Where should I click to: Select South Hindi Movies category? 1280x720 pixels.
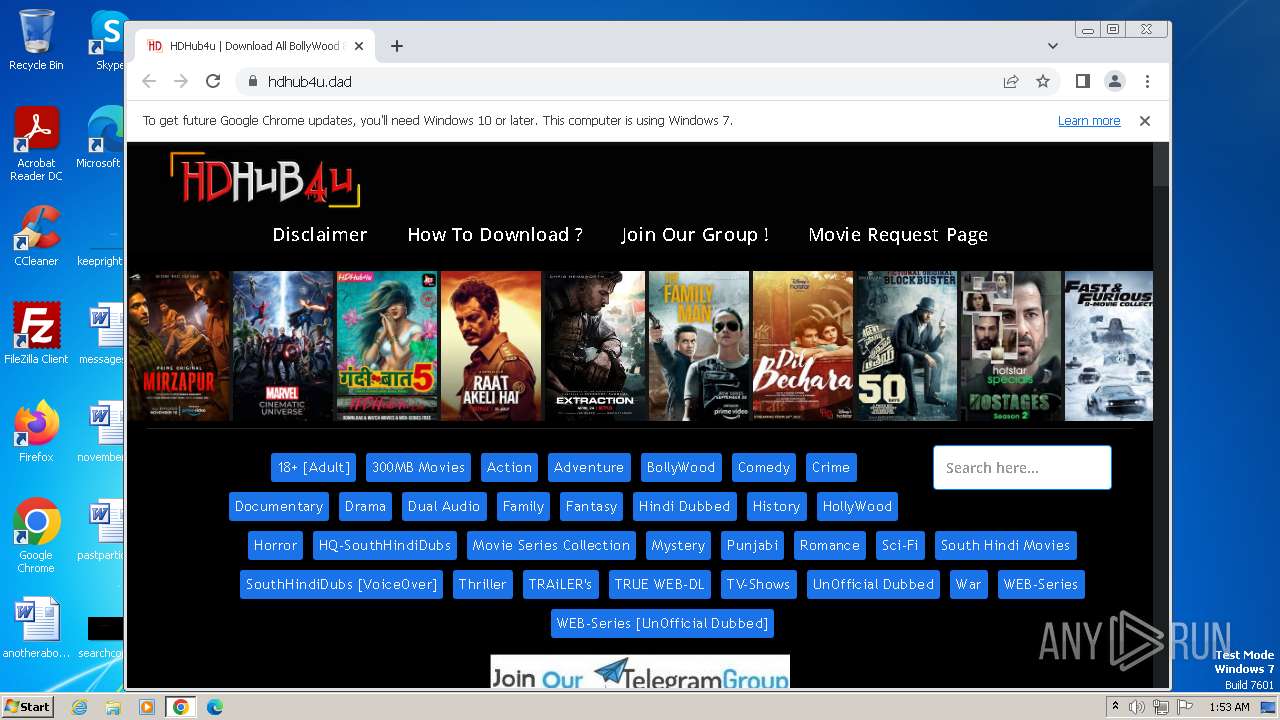[x=1005, y=545]
